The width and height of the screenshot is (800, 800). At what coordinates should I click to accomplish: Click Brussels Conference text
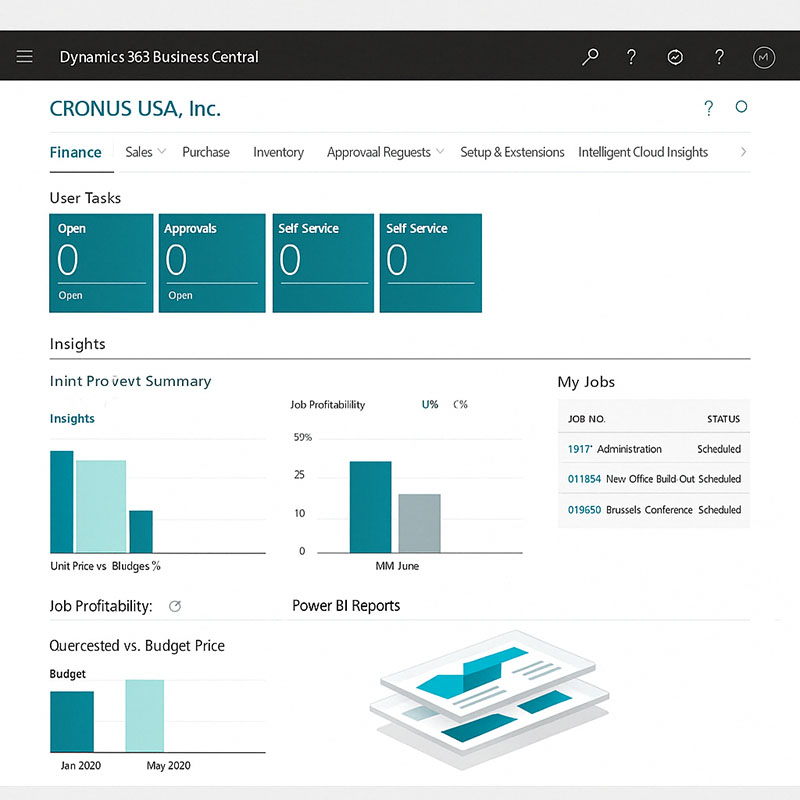[649, 510]
